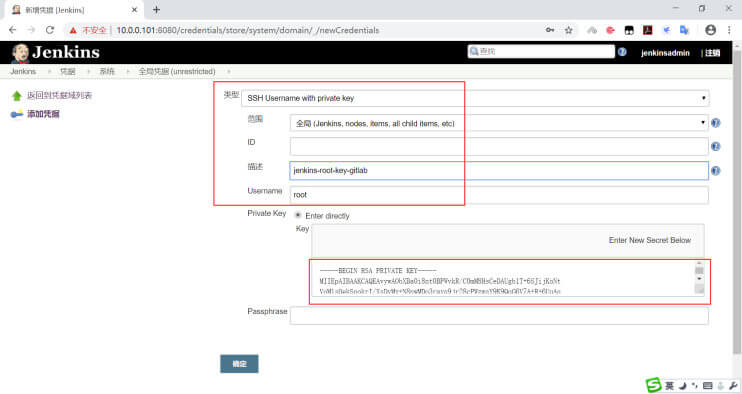Open help for the search box
The height and width of the screenshot is (394, 742).
622,52
